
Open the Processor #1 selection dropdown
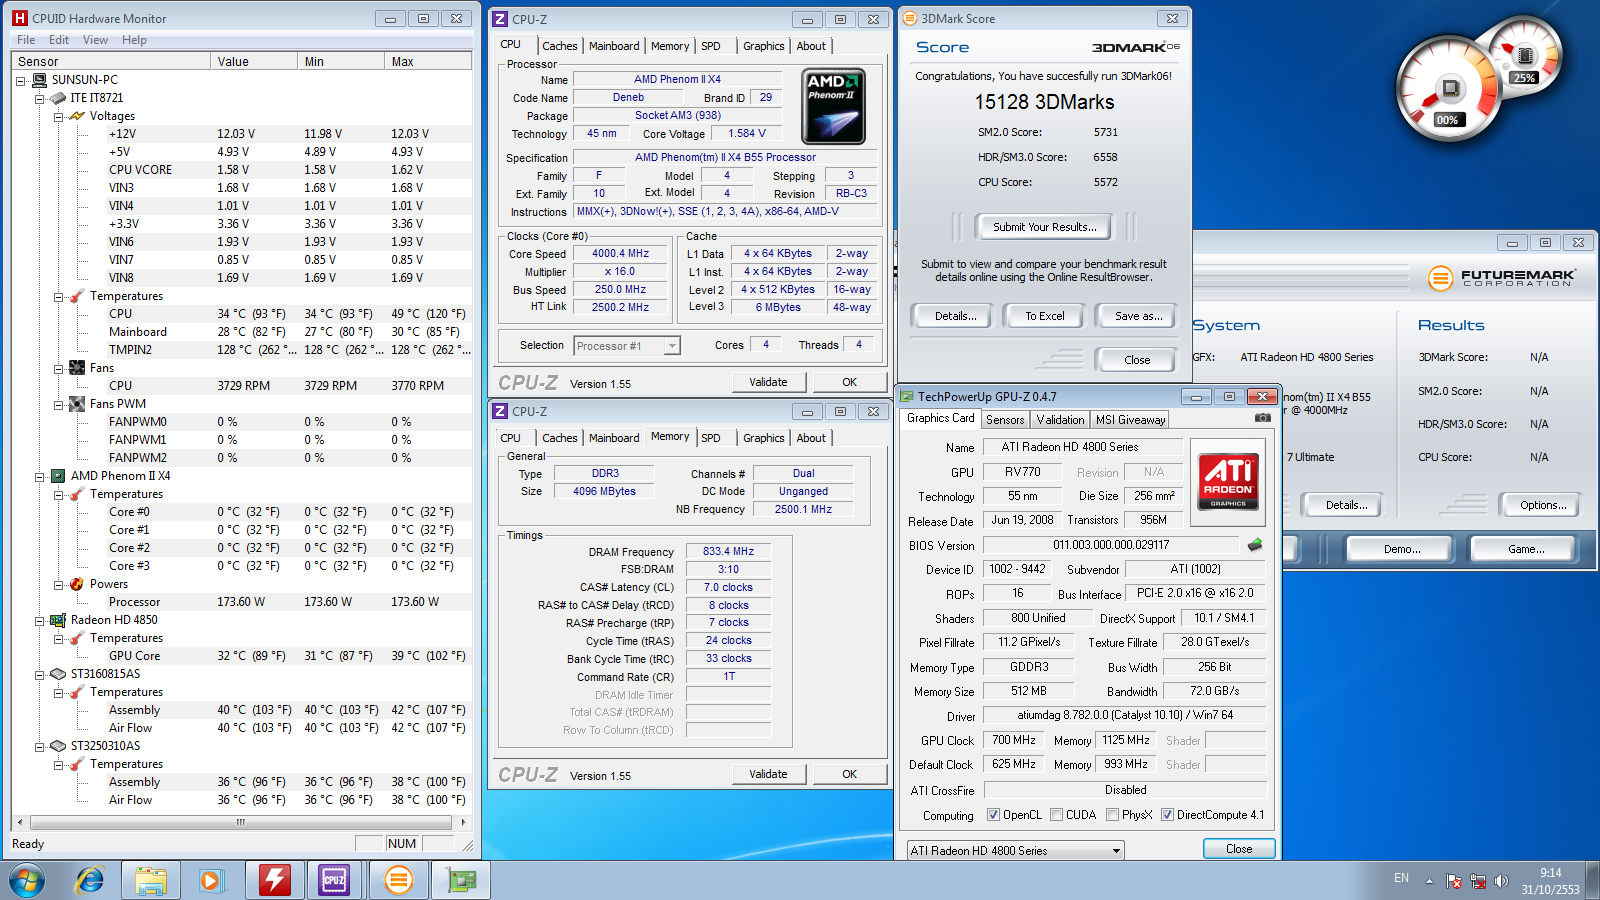tap(626, 346)
